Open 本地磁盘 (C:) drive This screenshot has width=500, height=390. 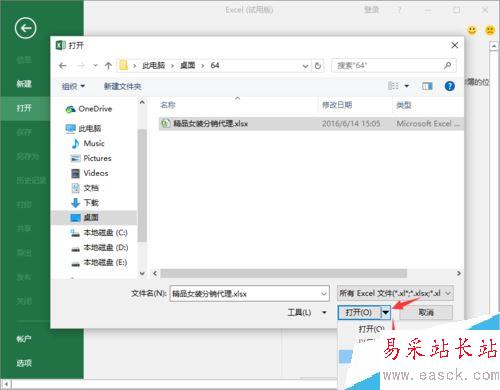[x=99, y=233]
